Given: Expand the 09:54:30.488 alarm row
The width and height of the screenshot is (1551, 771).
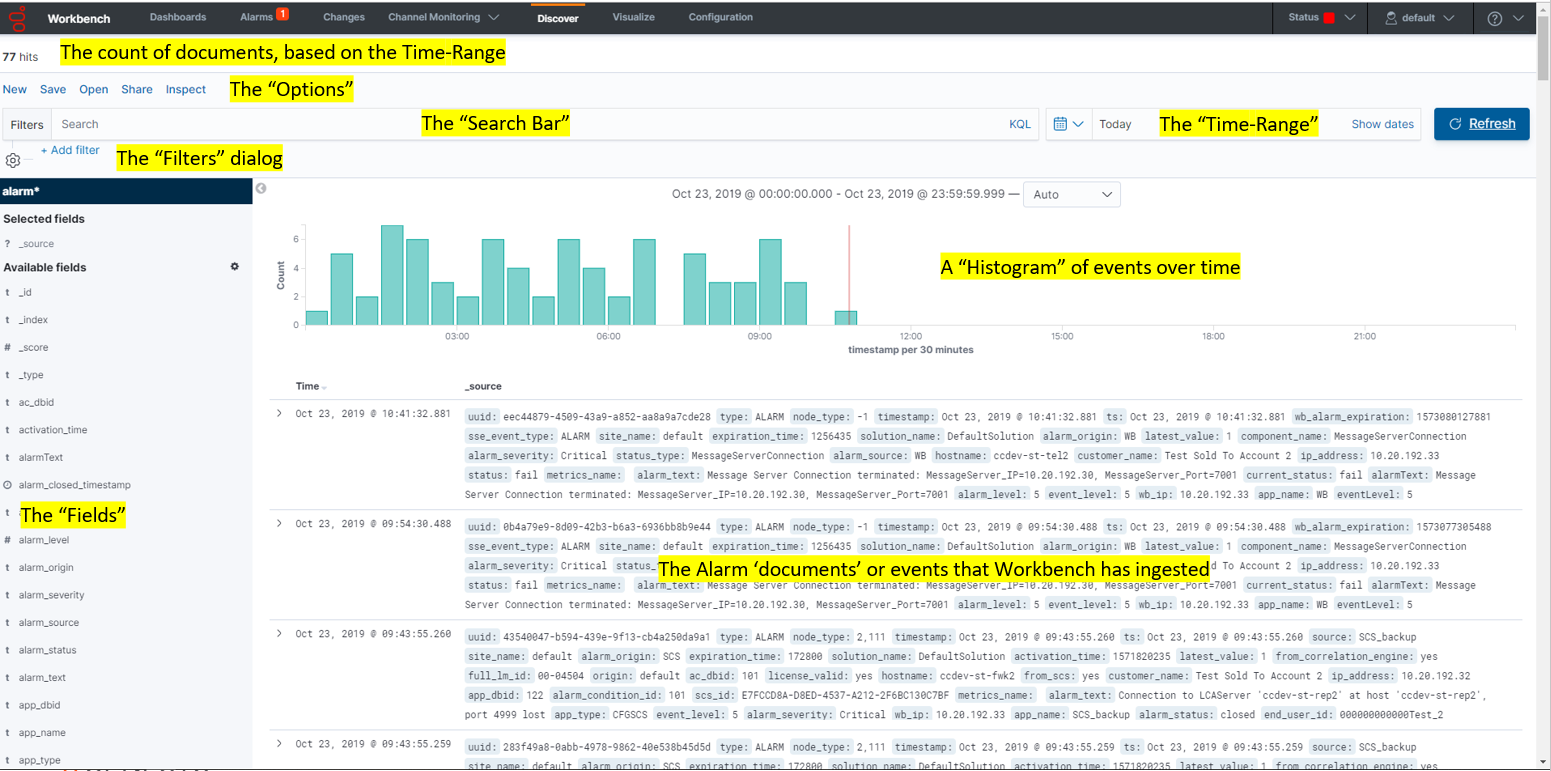Looking at the screenshot, I should (279, 523).
